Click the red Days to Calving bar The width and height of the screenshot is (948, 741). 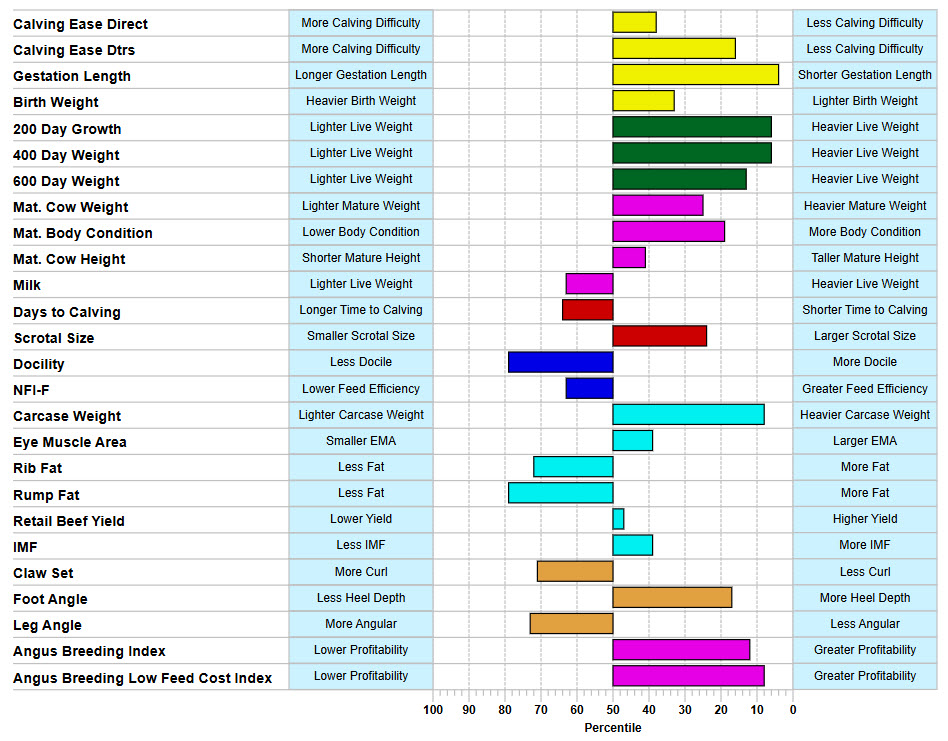coord(587,310)
